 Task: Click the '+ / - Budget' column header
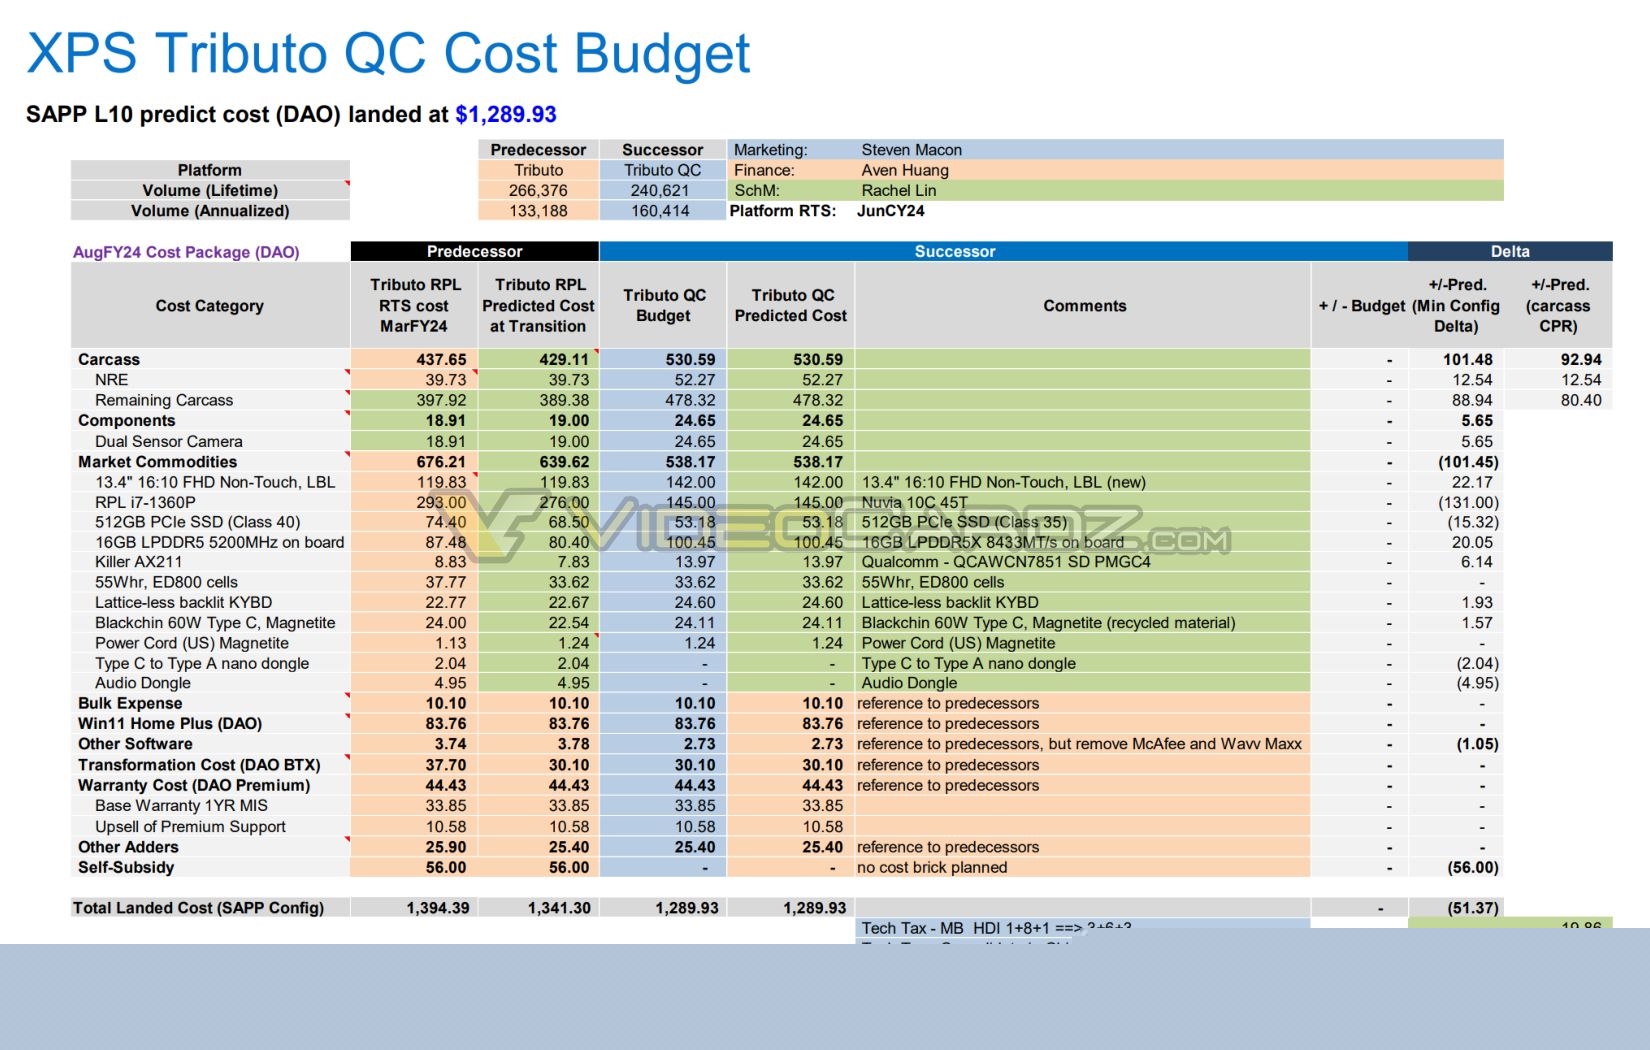pyautogui.click(x=1361, y=305)
